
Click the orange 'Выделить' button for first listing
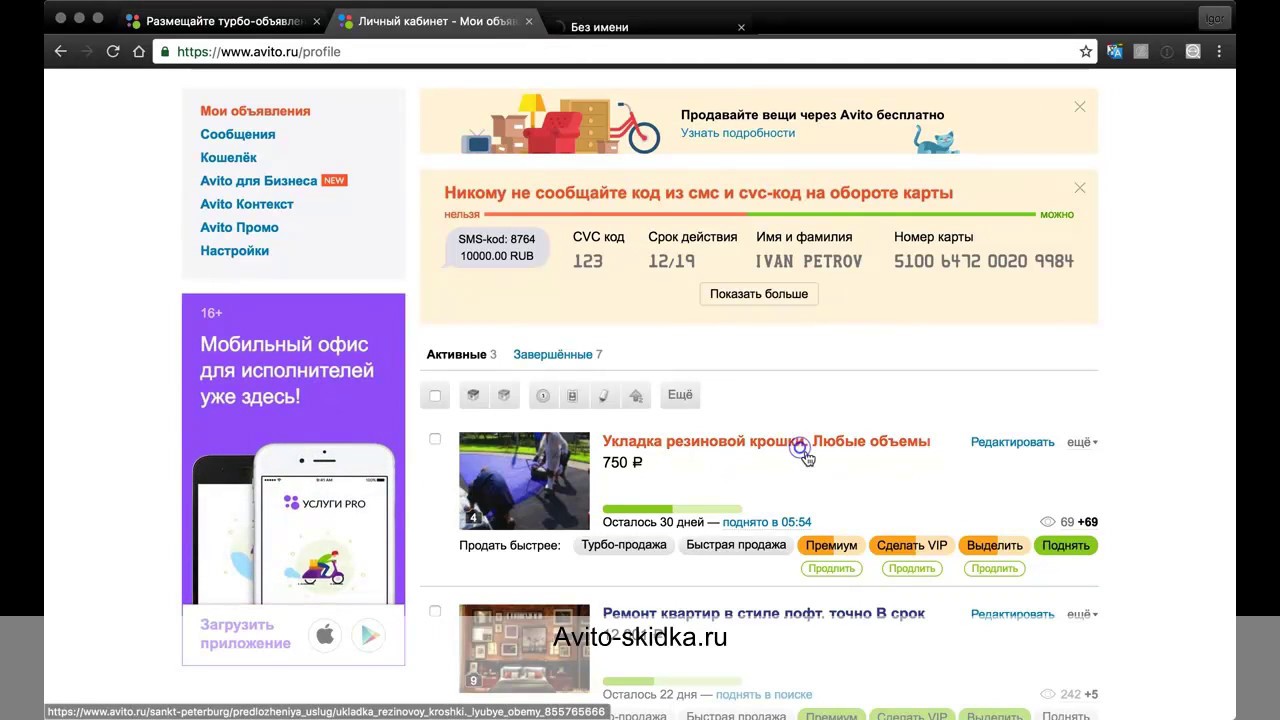coord(994,545)
